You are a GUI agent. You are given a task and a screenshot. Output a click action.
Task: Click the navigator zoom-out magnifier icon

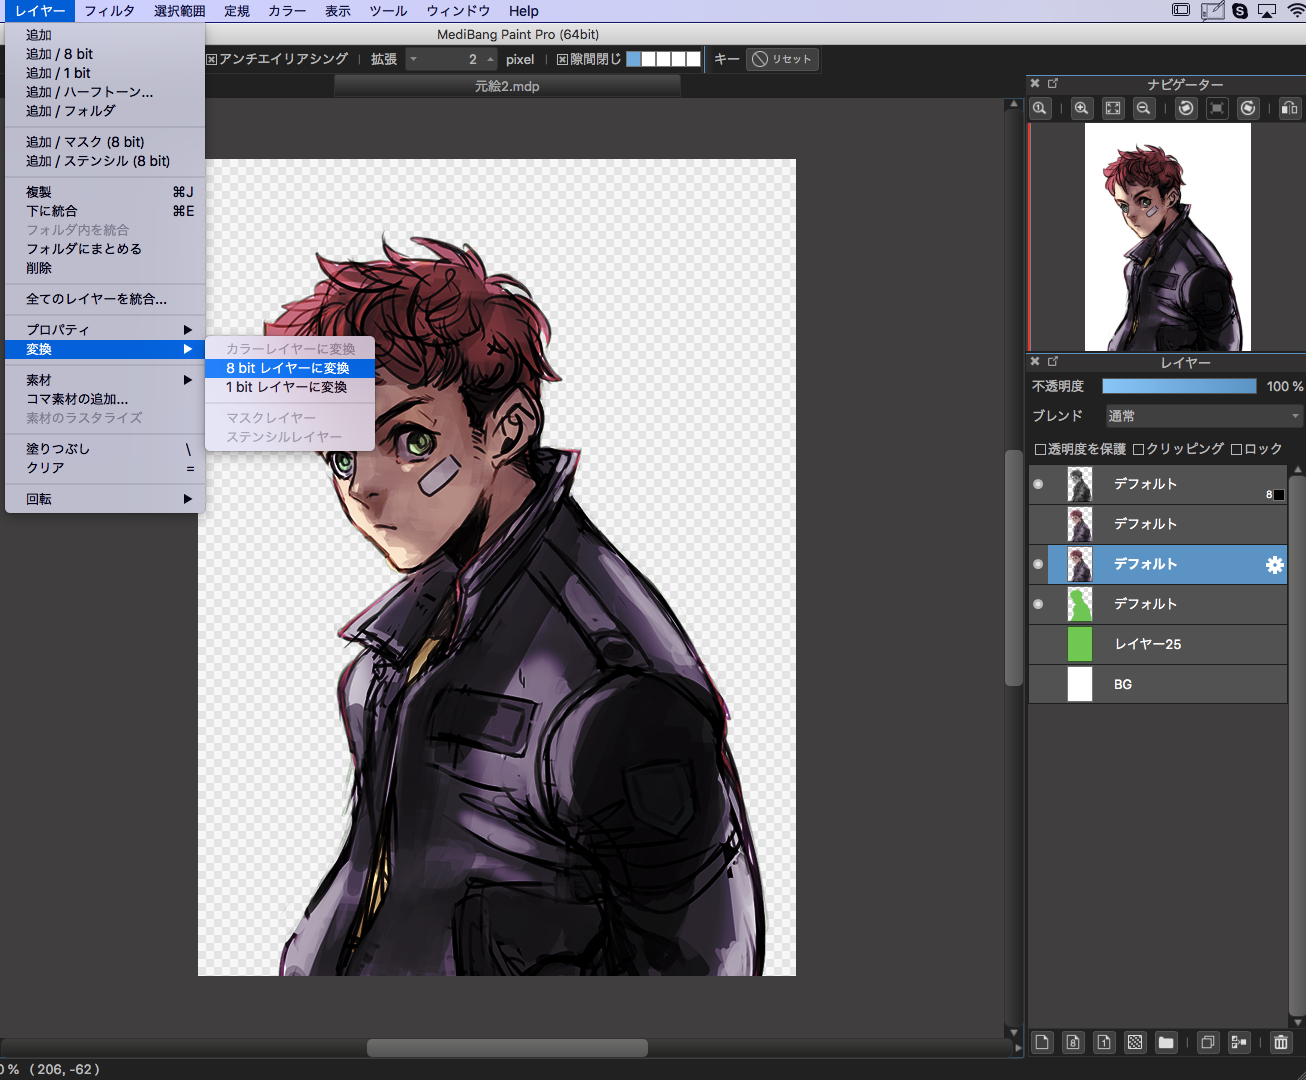coord(1144,109)
